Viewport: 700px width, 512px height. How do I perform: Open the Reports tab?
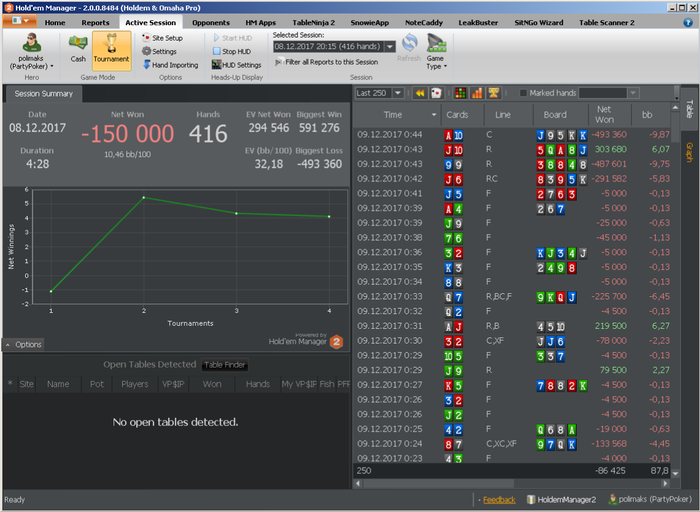pos(95,22)
